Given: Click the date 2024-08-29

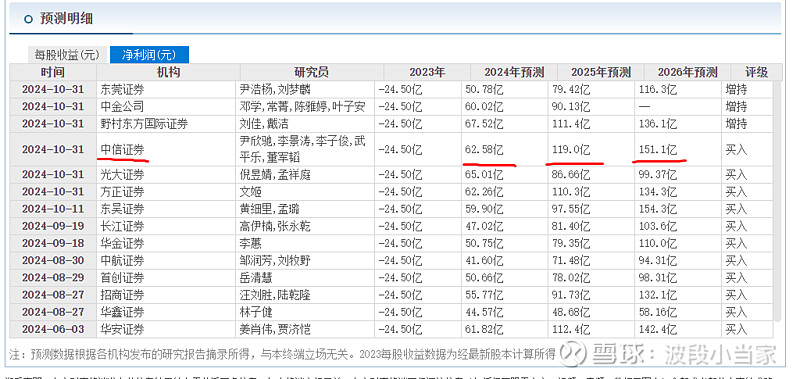Looking at the screenshot, I should pyautogui.click(x=53, y=278).
